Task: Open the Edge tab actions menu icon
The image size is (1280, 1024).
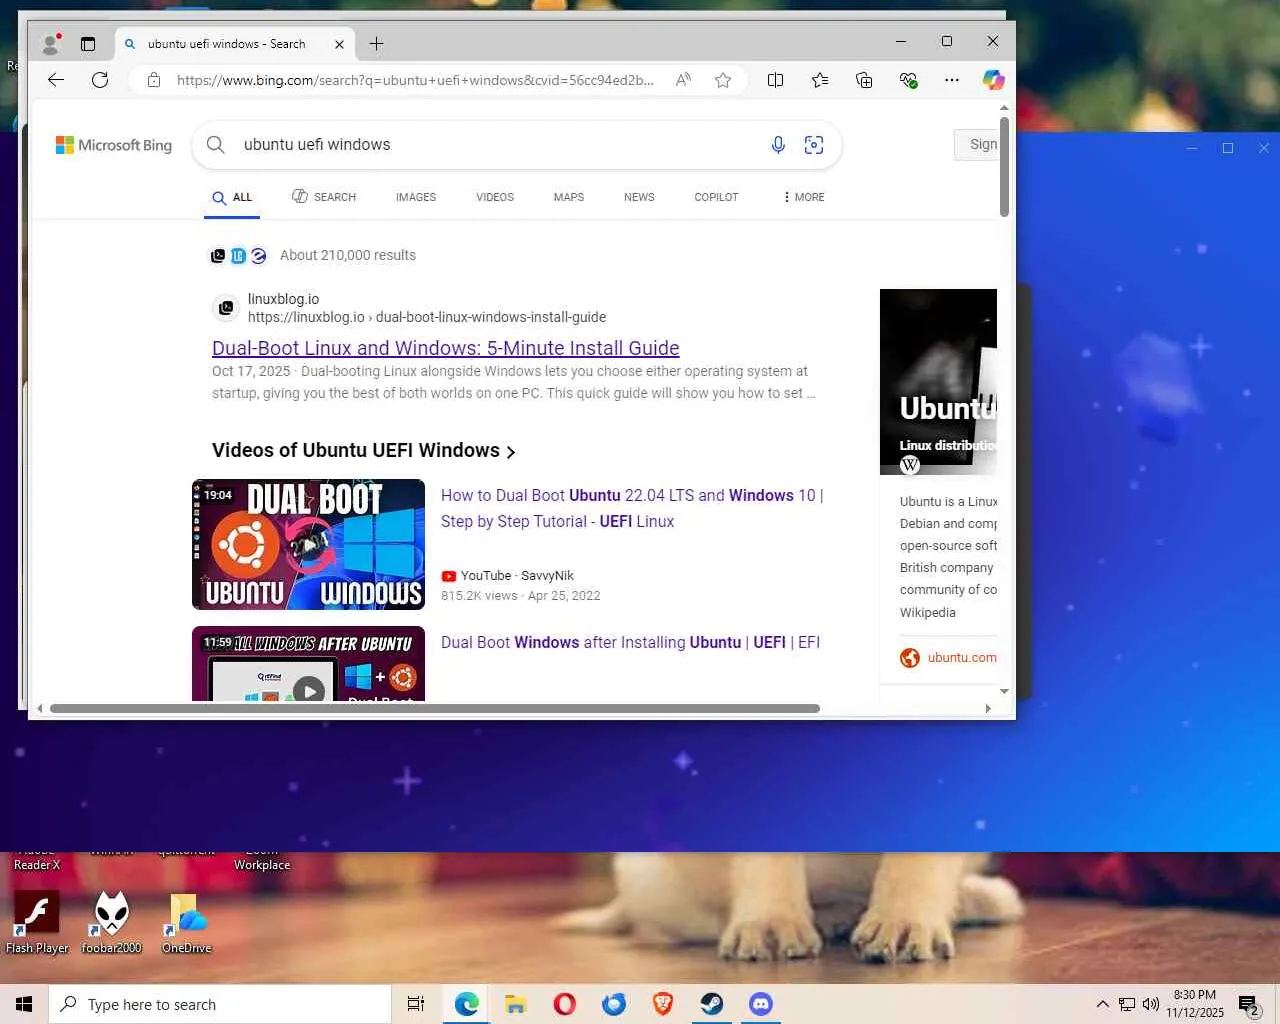Action: point(88,43)
